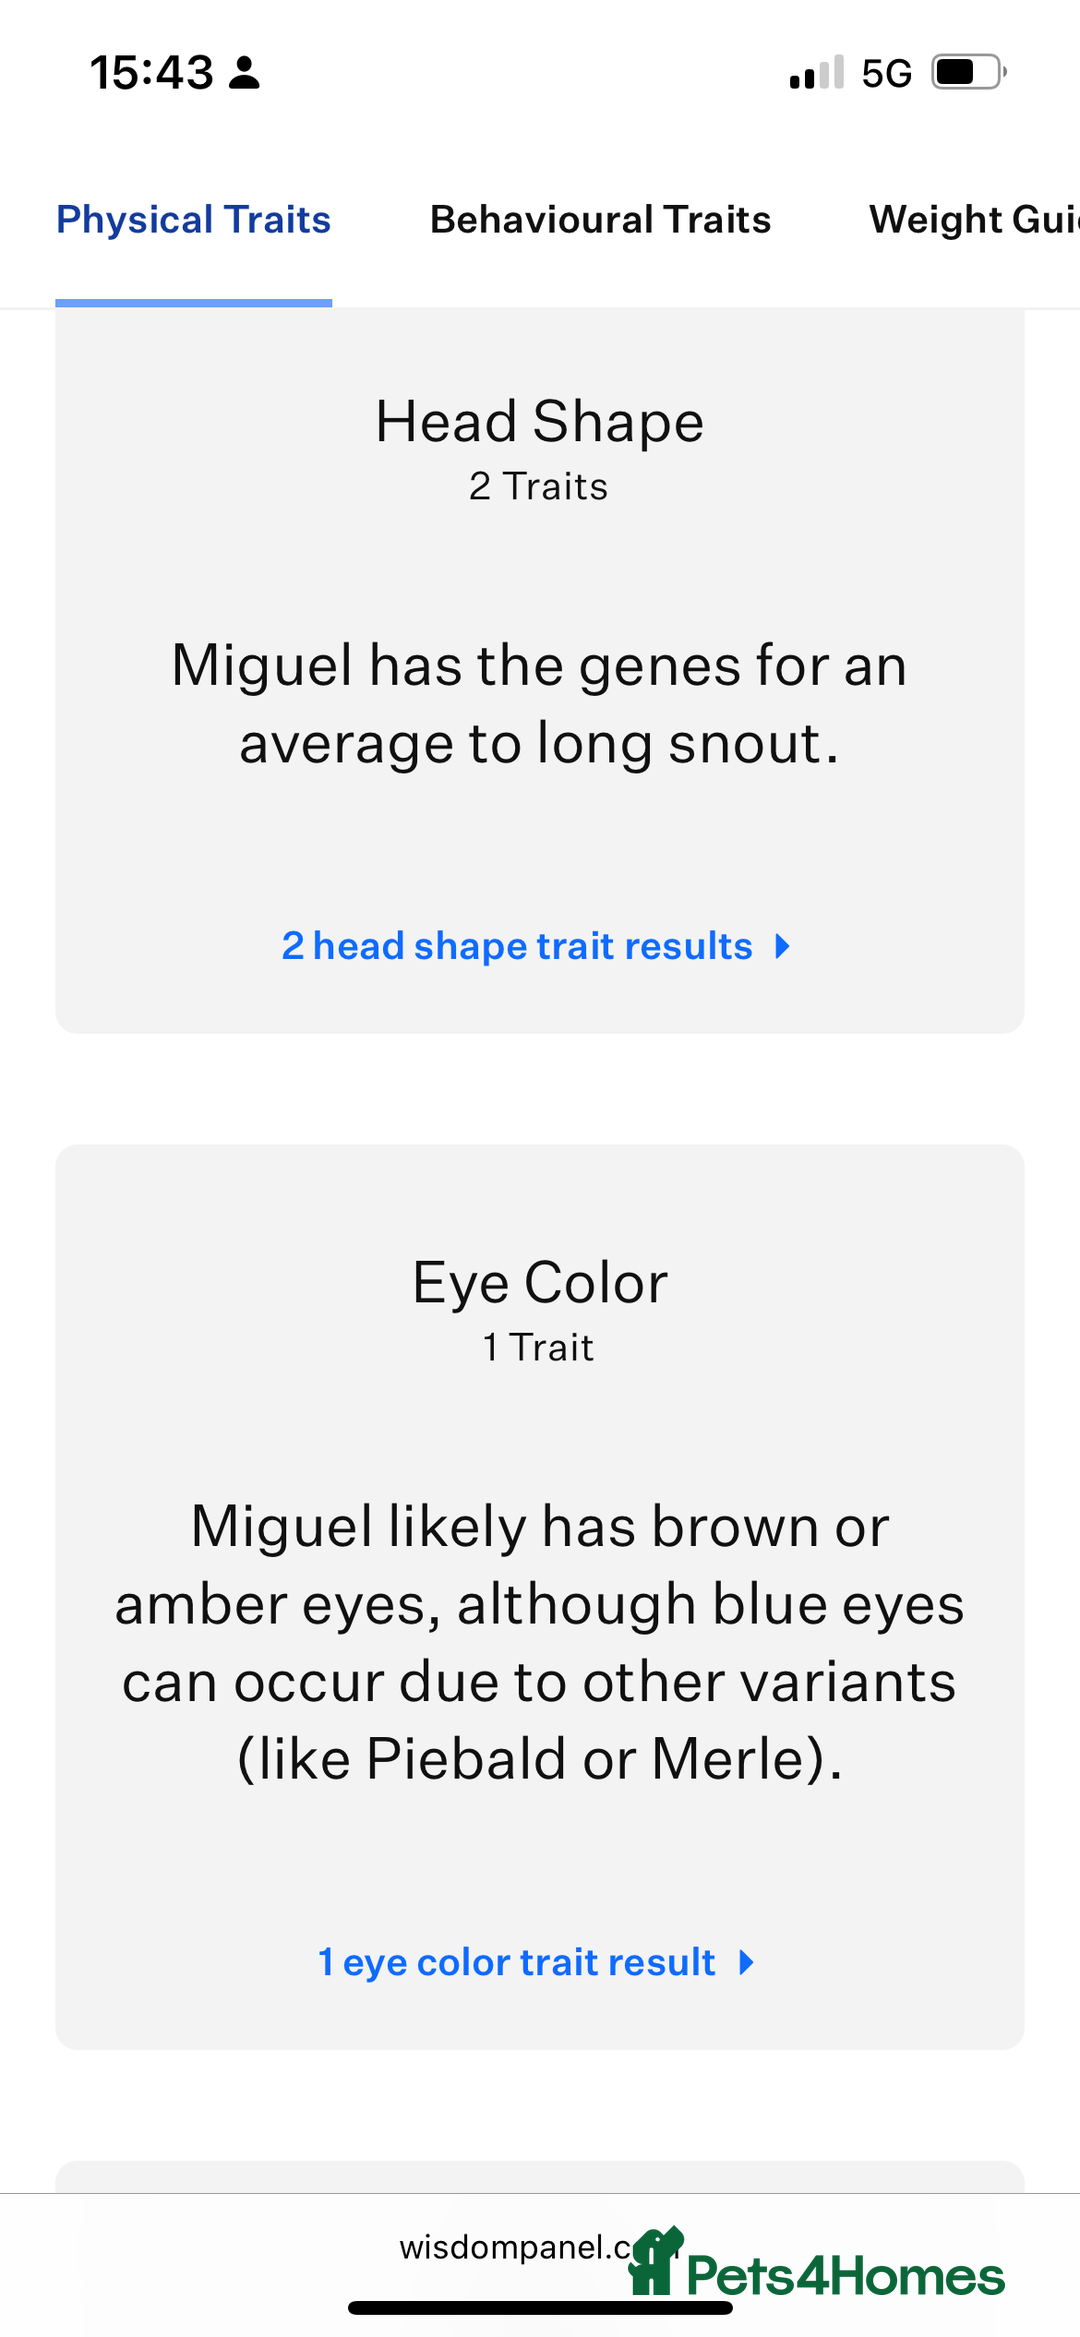Tap the Head Shape card heading

coord(540,421)
